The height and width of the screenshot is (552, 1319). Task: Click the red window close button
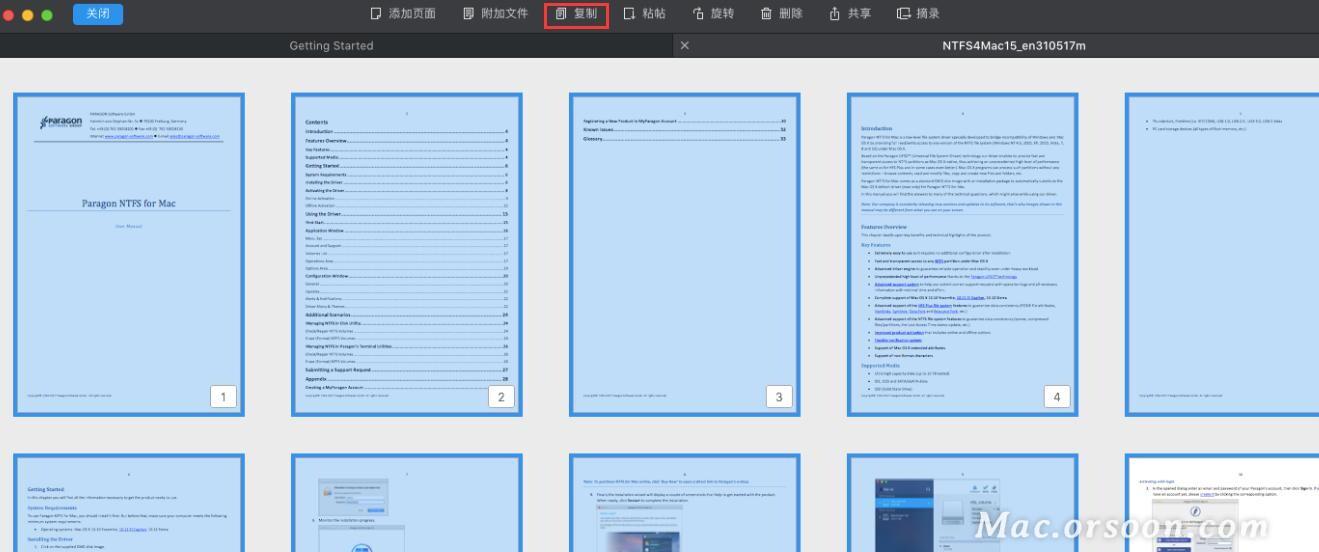(10, 15)
